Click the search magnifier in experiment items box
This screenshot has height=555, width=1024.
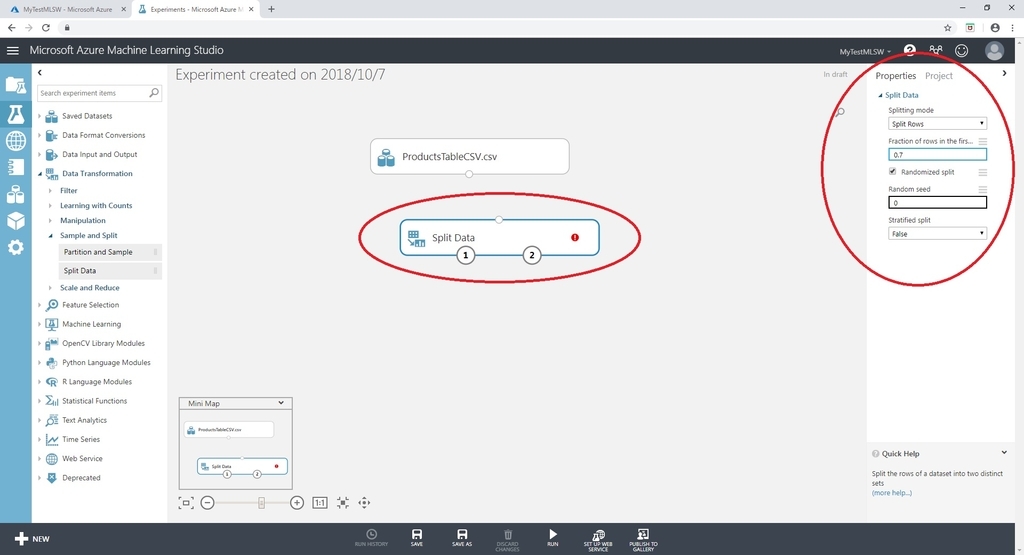pos(154,93)
